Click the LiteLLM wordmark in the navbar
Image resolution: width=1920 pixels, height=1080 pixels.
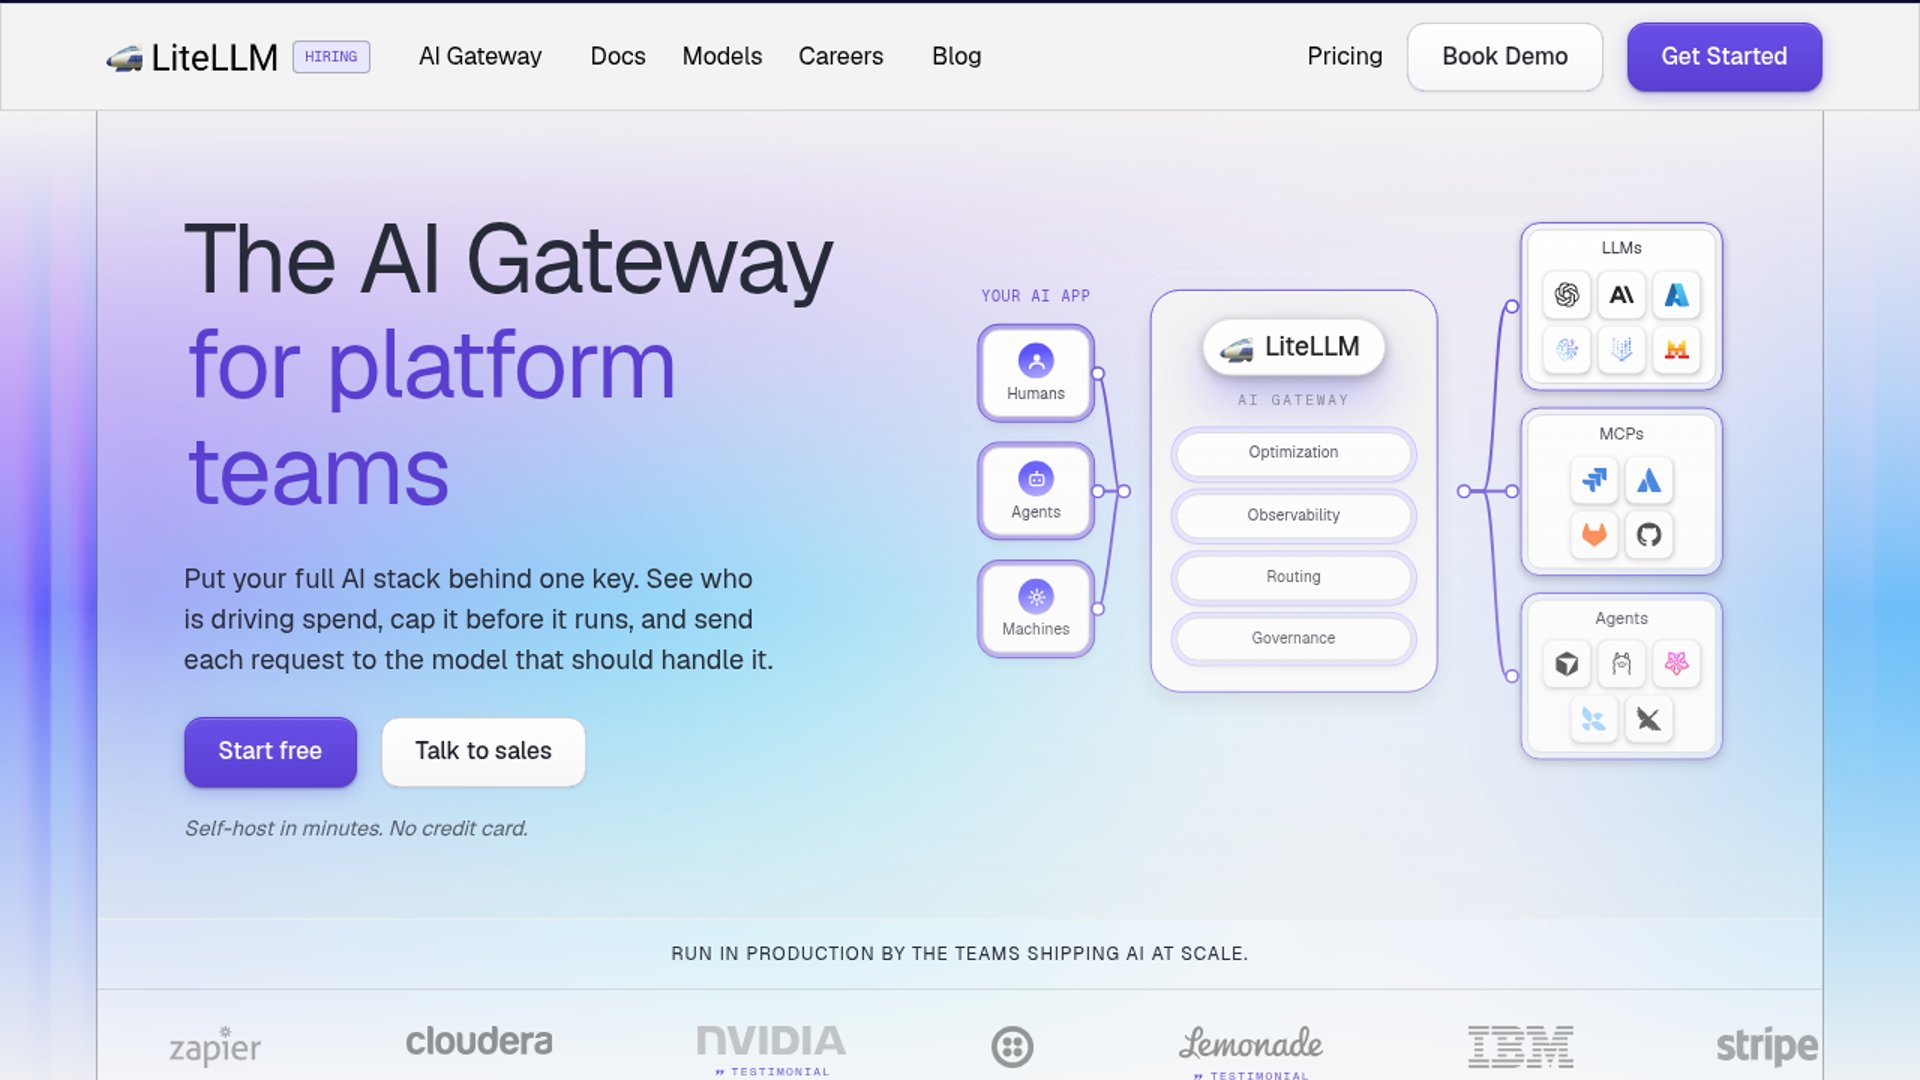215,58
